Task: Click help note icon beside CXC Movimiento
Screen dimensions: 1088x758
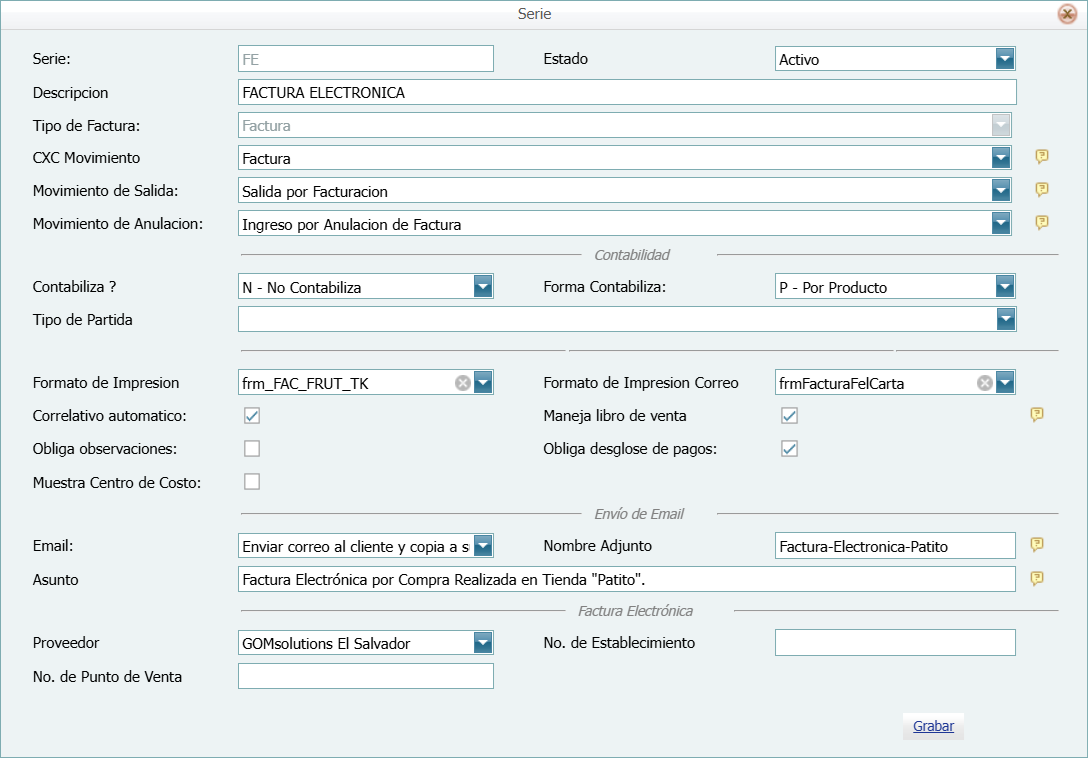Action: click(x=1041, y=157)
